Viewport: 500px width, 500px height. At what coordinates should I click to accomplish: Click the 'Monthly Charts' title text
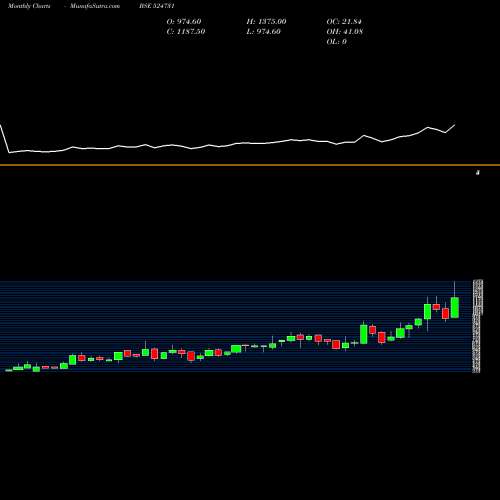click(x=29, y=6)
